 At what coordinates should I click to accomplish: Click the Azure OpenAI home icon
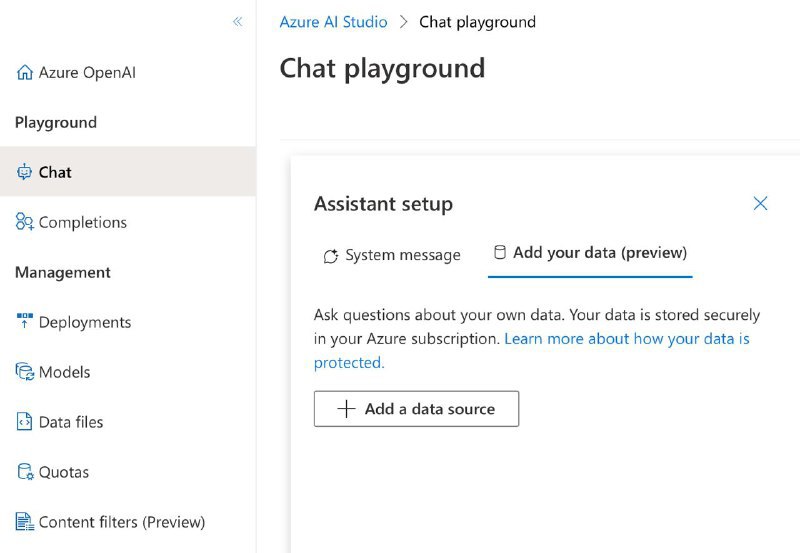coord(25,73)
